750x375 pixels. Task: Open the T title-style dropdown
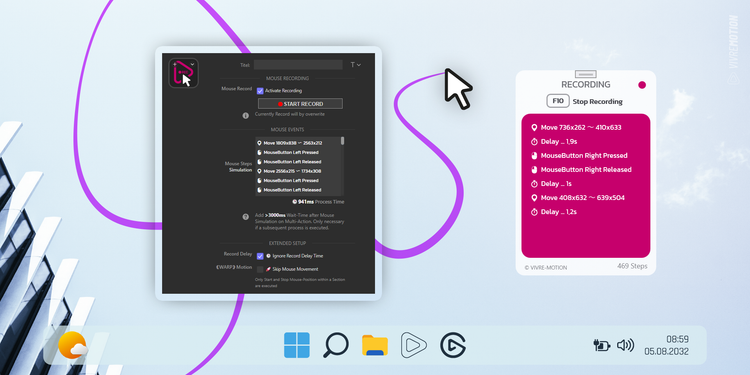(x=355, y=65)
